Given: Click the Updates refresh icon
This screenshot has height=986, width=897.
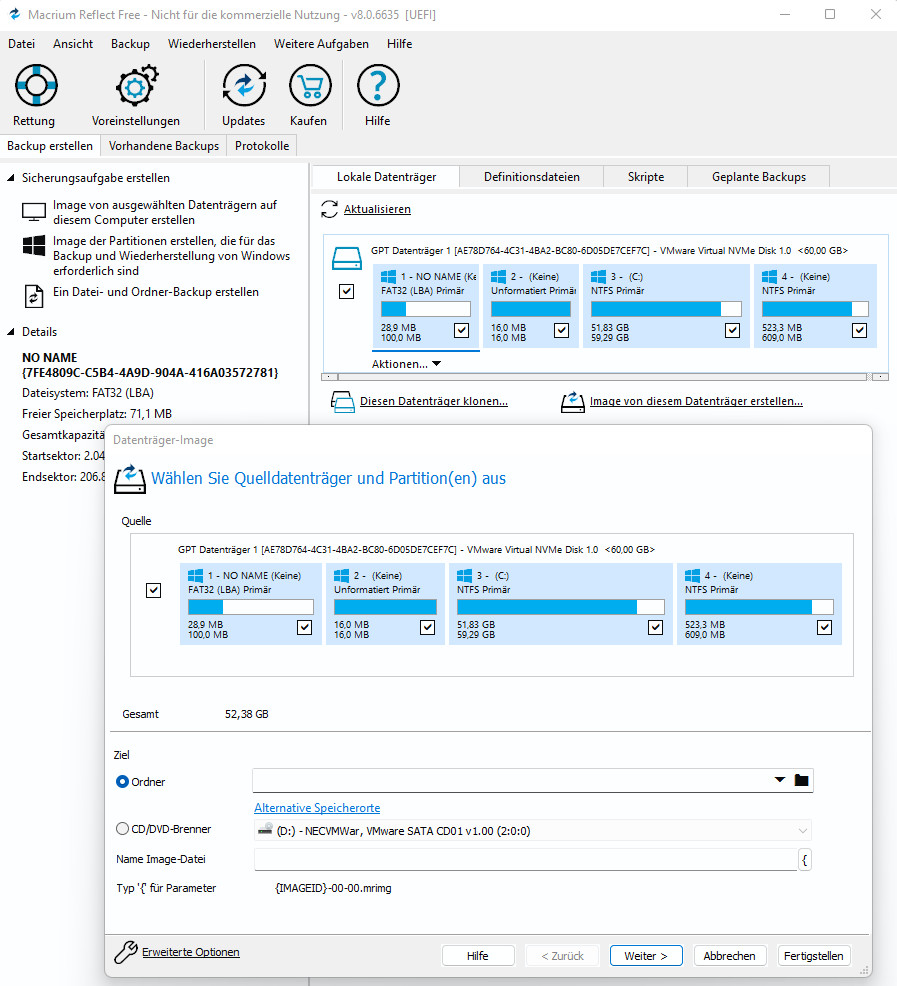Looking at the screenshot, I should coord(243,87).
